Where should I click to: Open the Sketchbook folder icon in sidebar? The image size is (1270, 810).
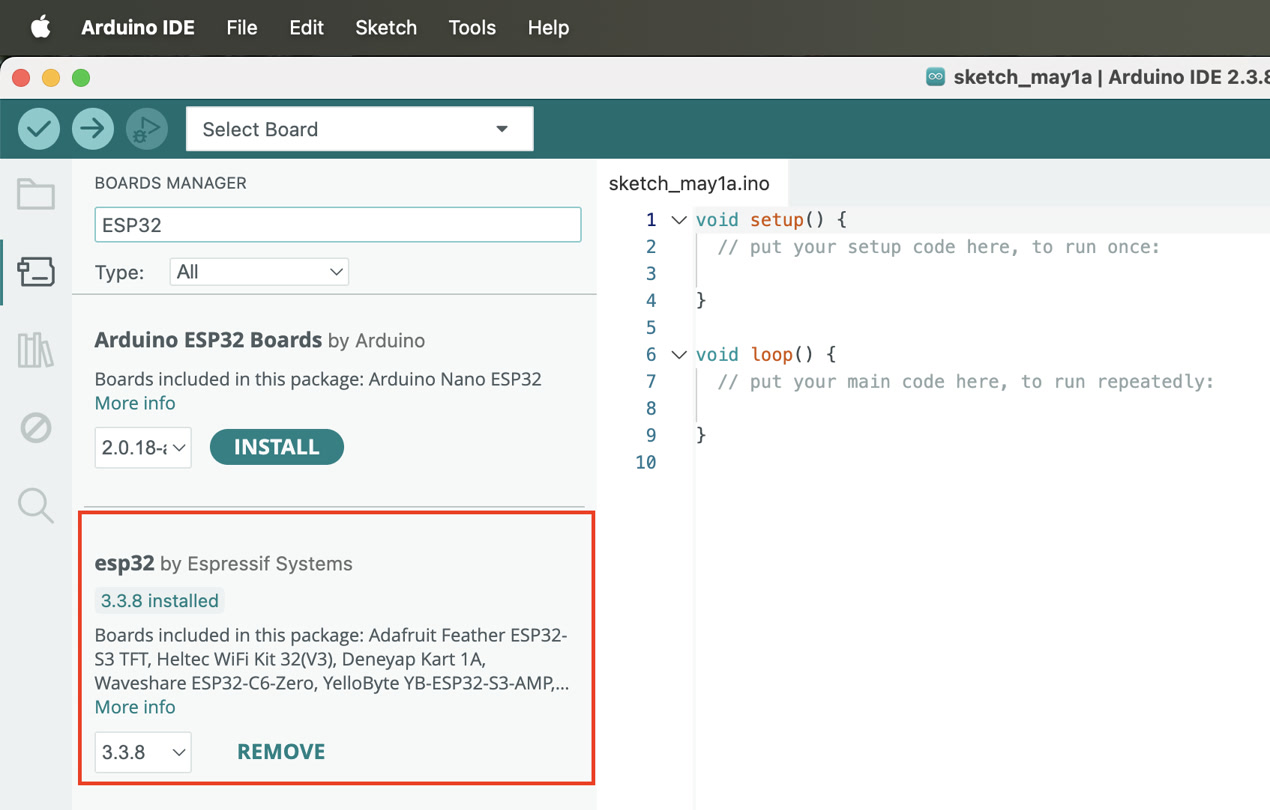click(x=36, y=194)
